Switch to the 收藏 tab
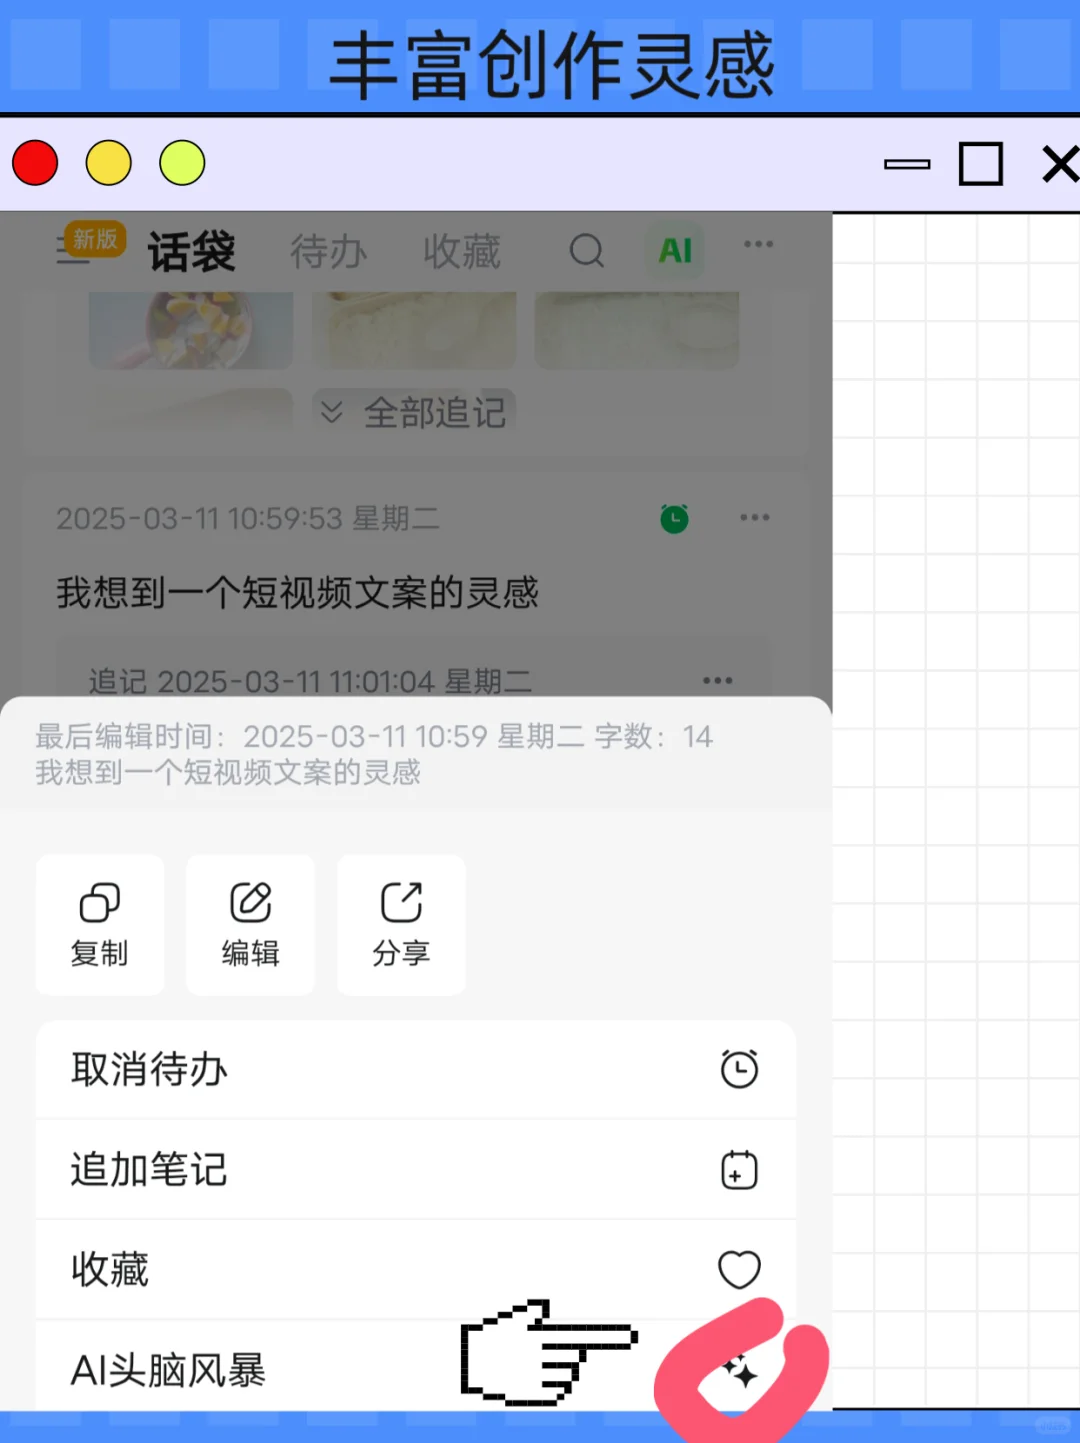Image resolution: width=1080 pixels, height=1443 pixels. (461, 252)
